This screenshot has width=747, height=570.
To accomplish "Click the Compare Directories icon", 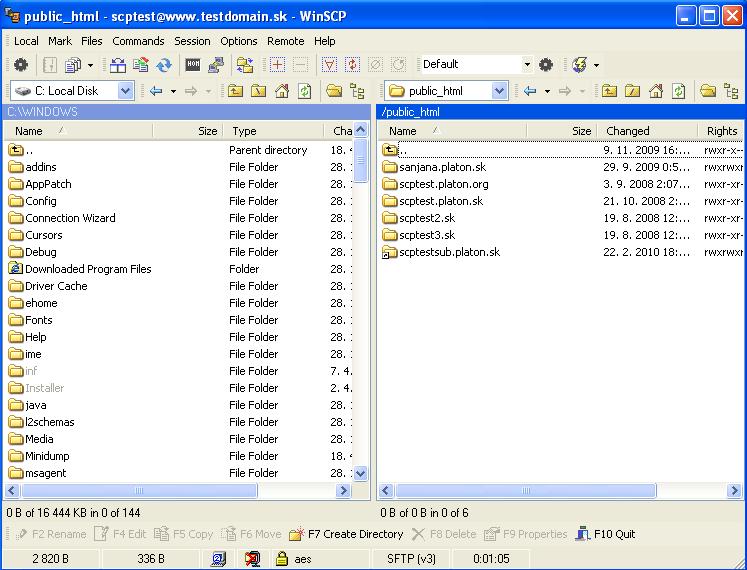I will coord(118,64).
